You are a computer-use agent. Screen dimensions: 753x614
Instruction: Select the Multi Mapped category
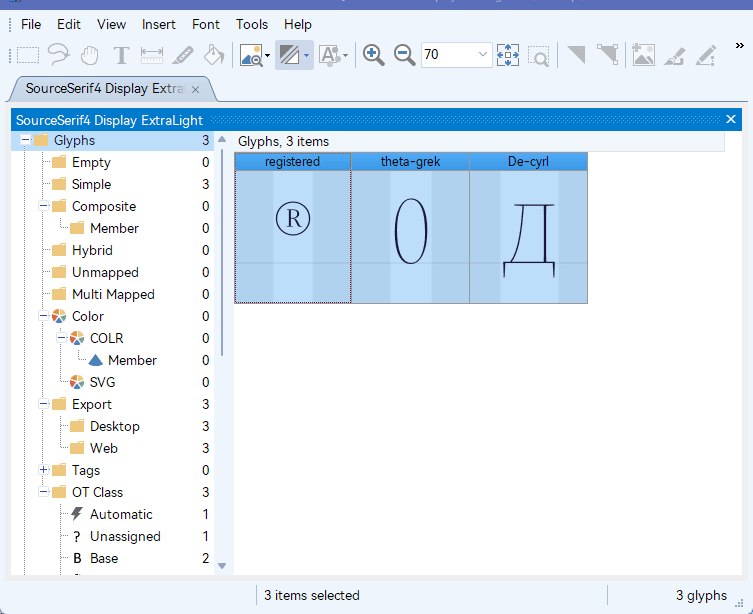(x=113, y=294)
